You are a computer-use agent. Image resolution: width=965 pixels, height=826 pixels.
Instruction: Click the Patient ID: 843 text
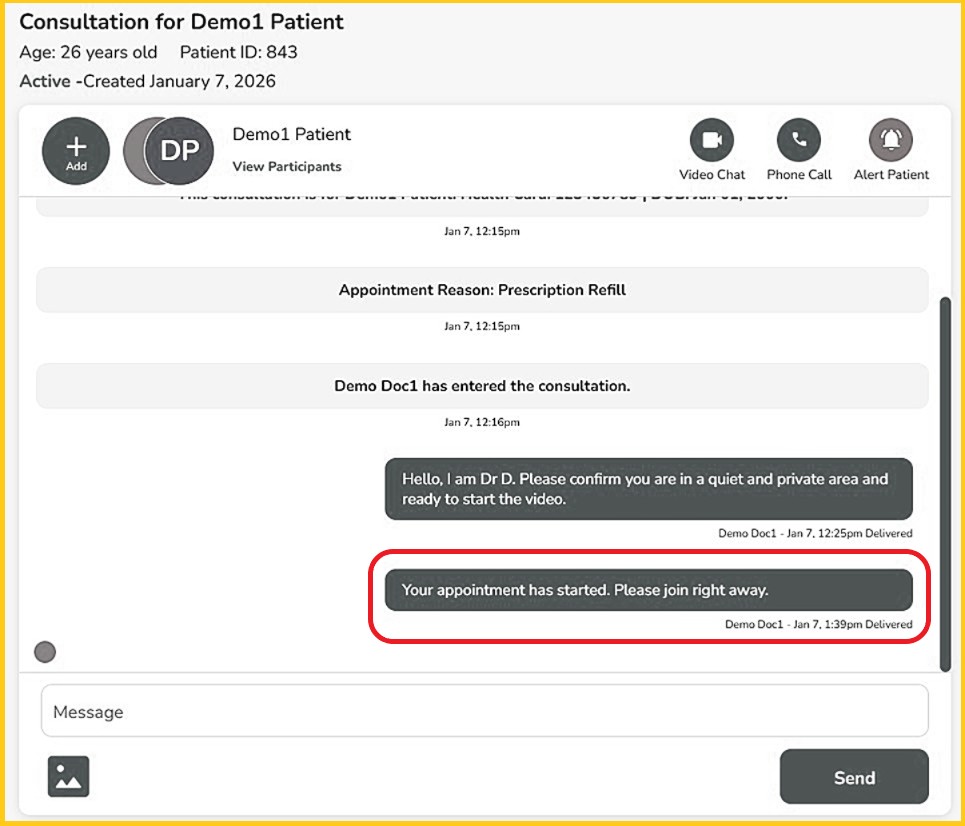tap(238, 52)
